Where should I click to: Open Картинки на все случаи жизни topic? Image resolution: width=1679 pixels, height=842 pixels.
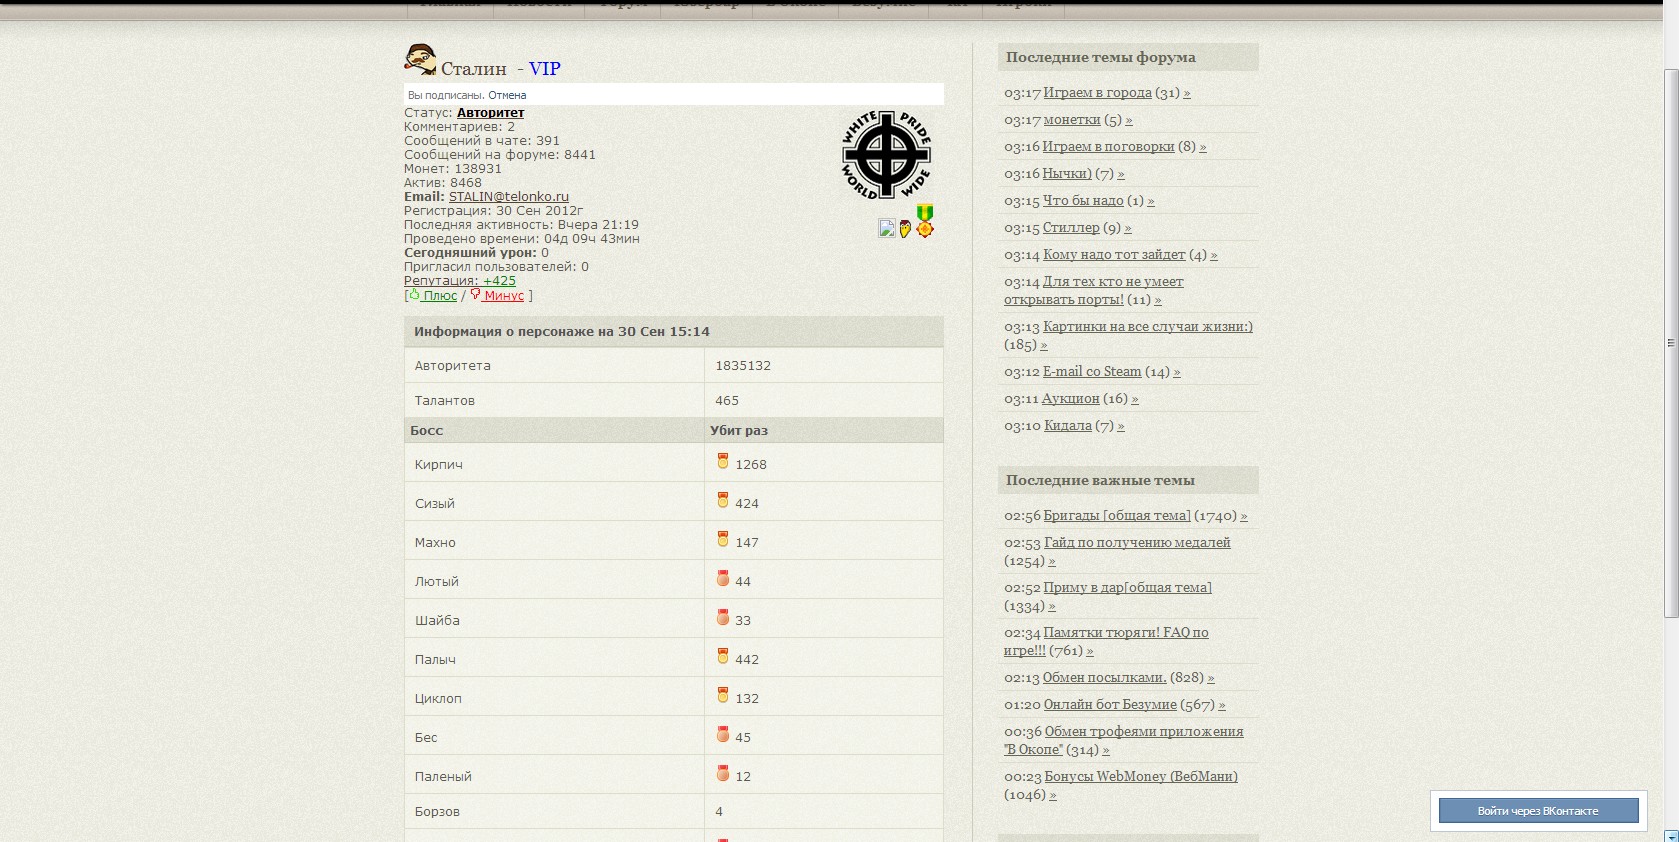[x=1148, y=326]
